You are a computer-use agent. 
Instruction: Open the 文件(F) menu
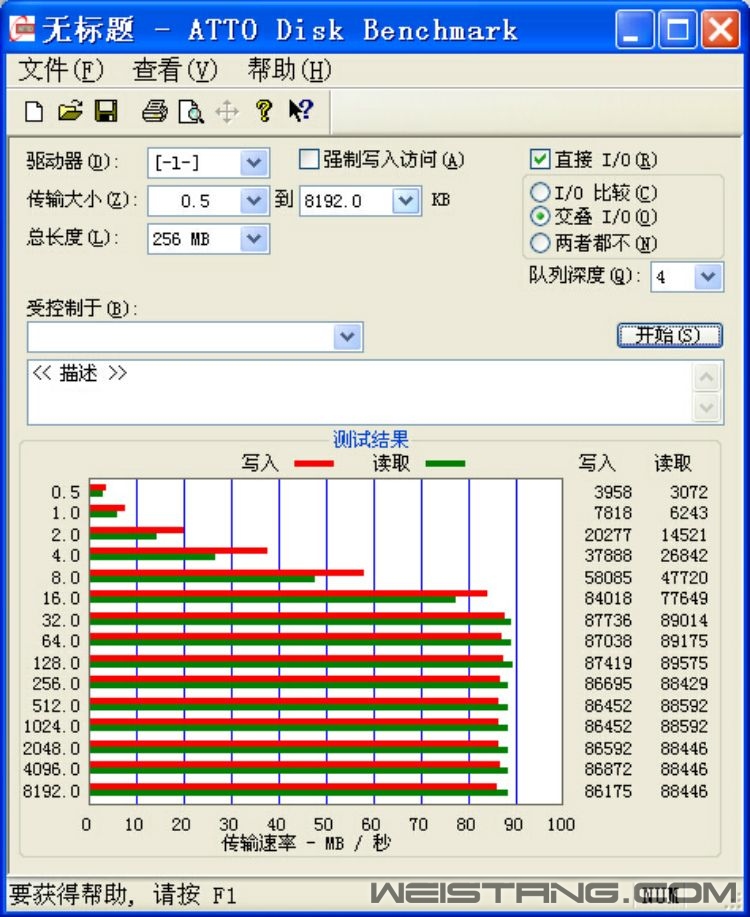coord(61,70)
